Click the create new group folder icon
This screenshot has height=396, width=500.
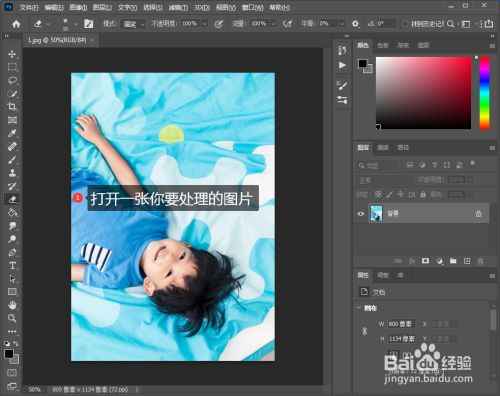click(453, 261)
